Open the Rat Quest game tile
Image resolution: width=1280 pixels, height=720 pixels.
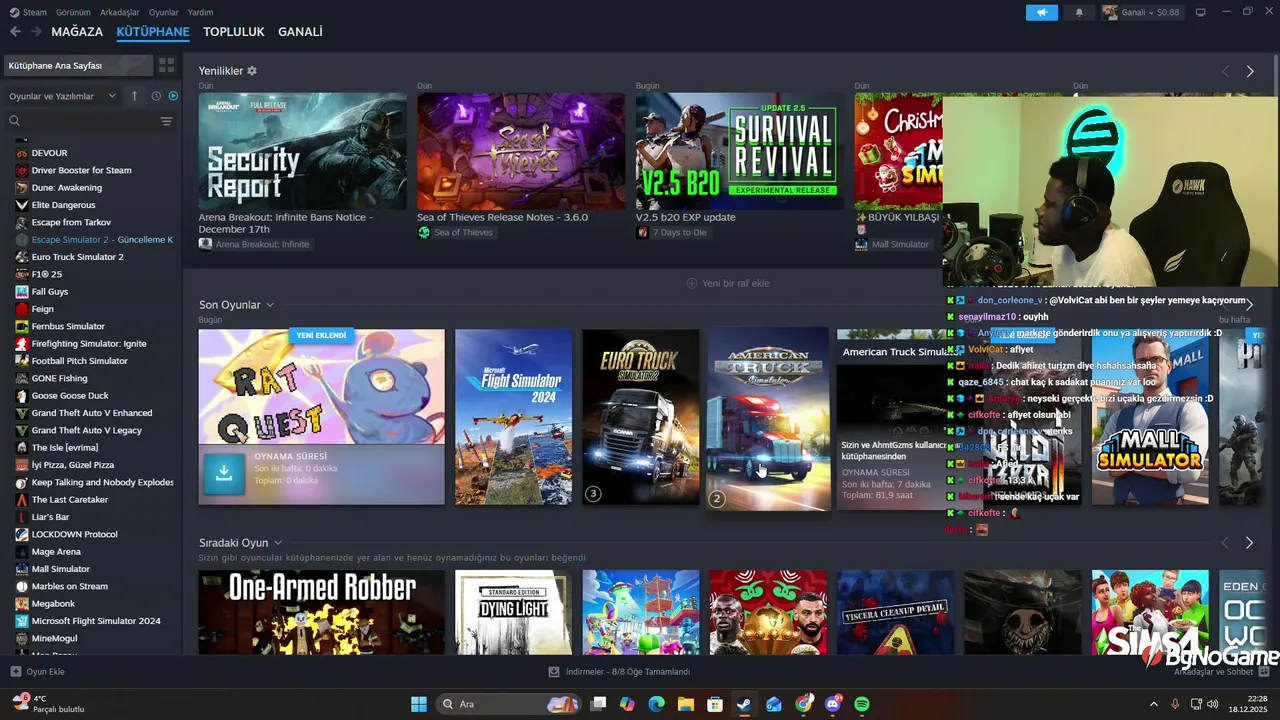(321, 387)
